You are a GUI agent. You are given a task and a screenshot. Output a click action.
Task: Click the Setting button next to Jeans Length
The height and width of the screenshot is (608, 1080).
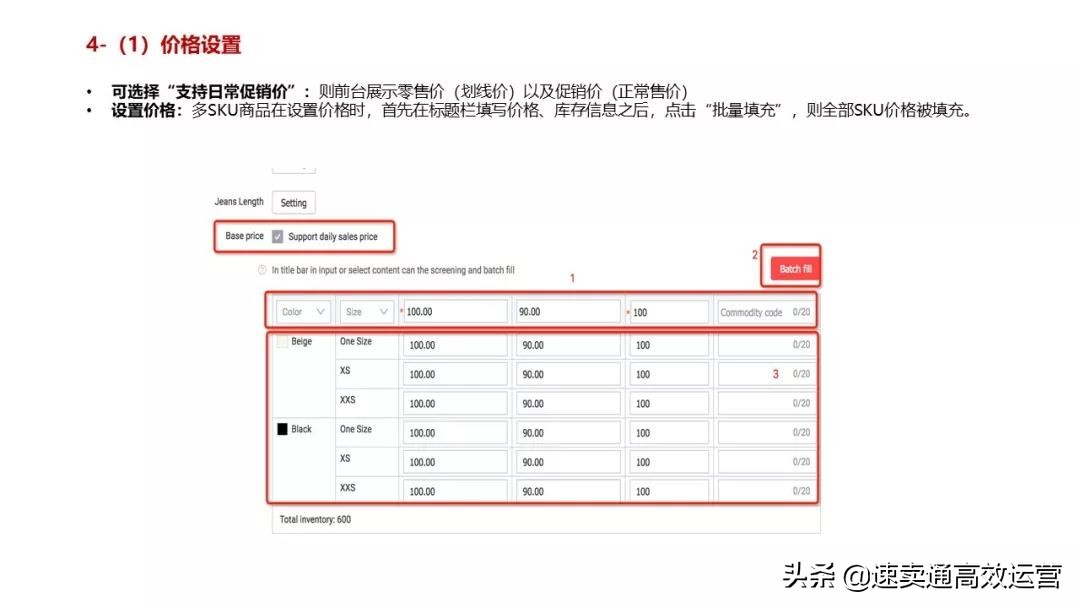293,202
